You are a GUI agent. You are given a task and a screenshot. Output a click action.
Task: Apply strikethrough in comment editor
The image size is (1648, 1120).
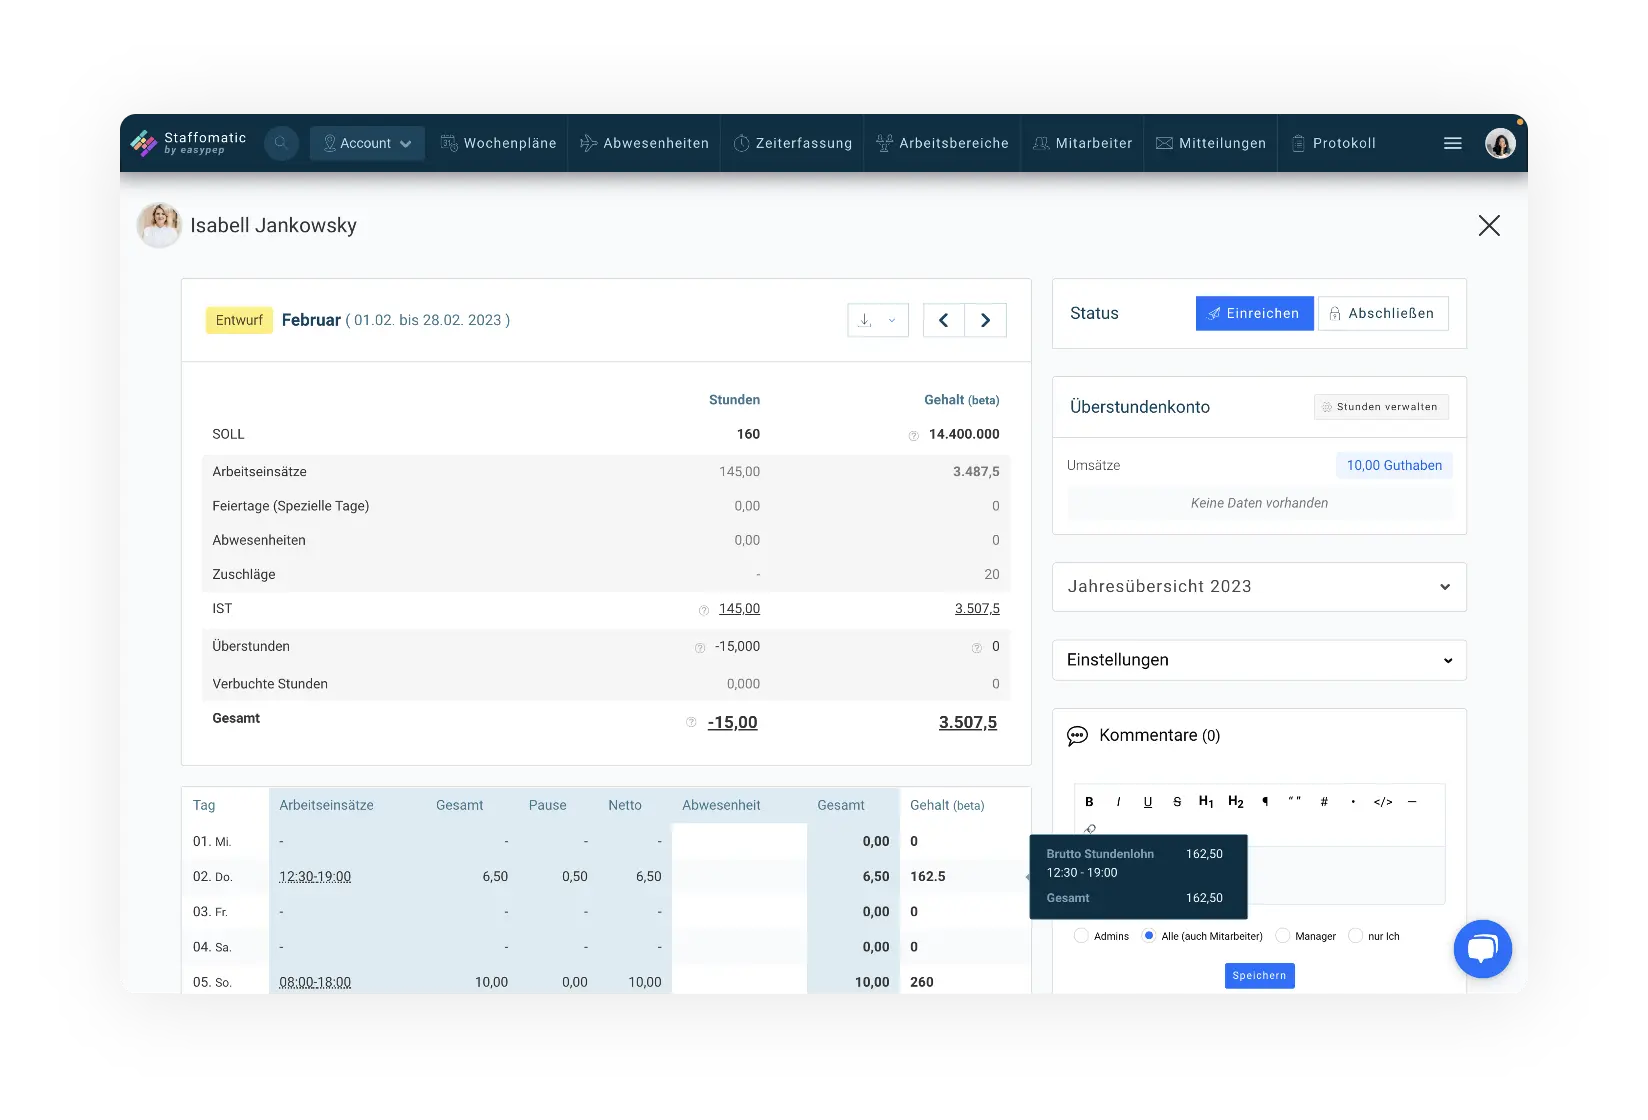pos(1177,802)
